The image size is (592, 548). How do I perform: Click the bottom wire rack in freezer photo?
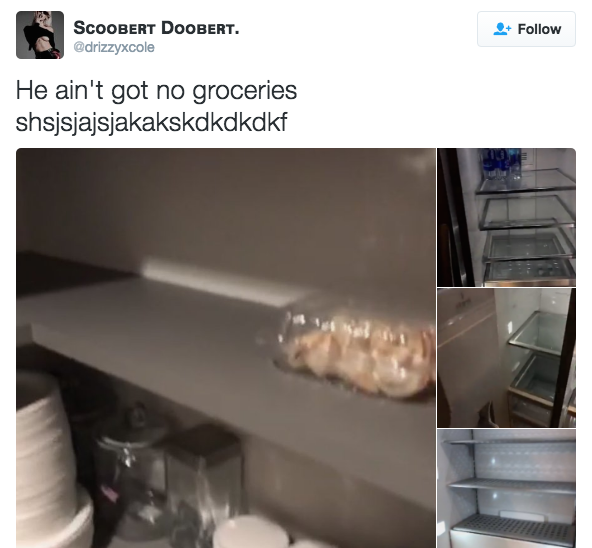coord(513,527)
